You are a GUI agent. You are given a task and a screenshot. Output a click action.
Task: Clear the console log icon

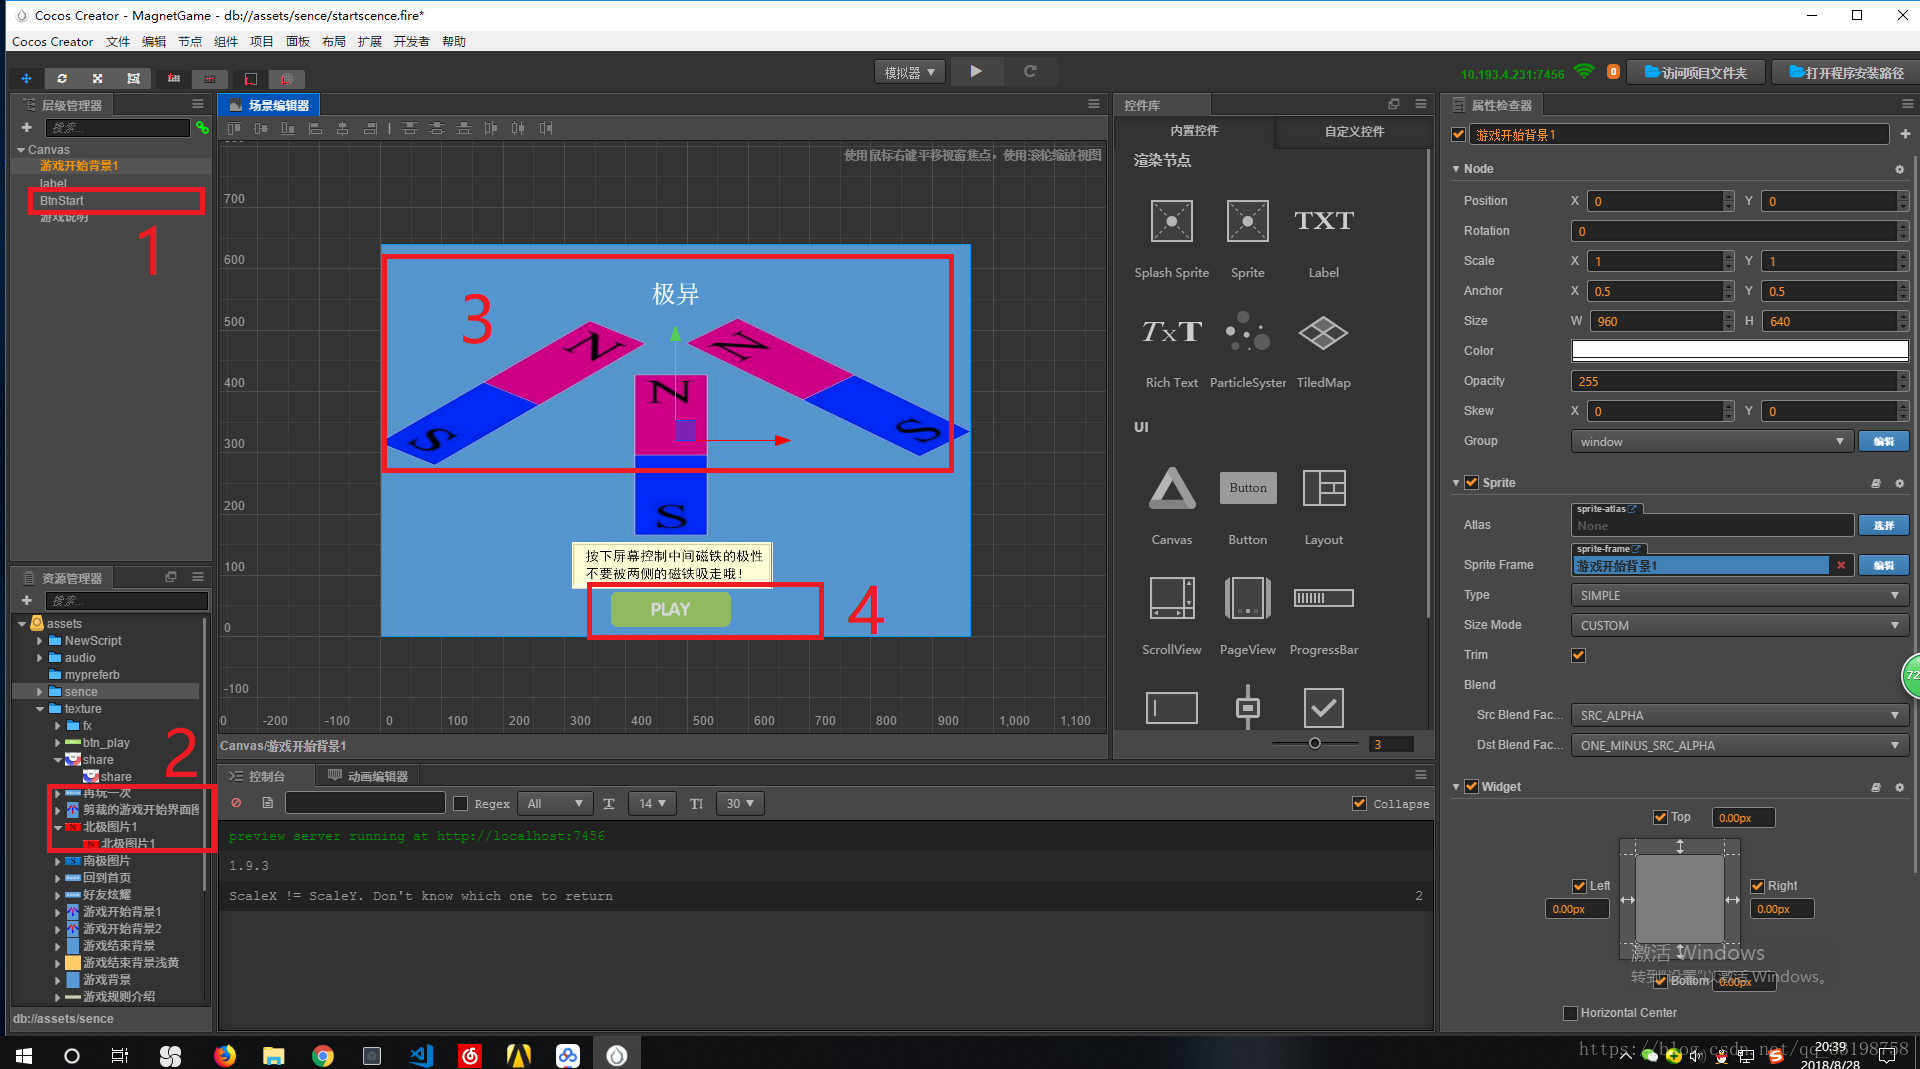pyautogui.click(x=236, y=803)
